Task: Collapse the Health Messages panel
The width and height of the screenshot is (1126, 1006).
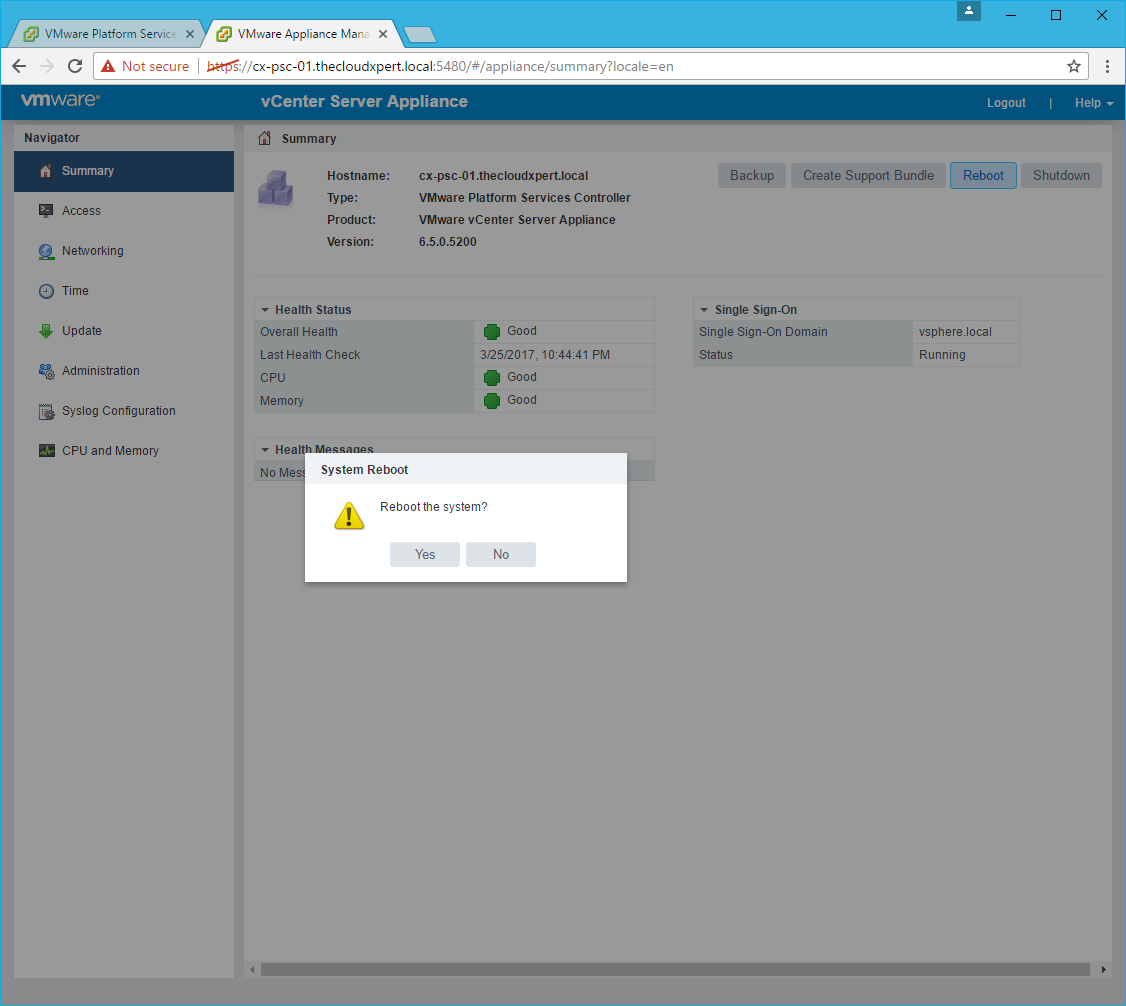Action: (x=265, y=450)
